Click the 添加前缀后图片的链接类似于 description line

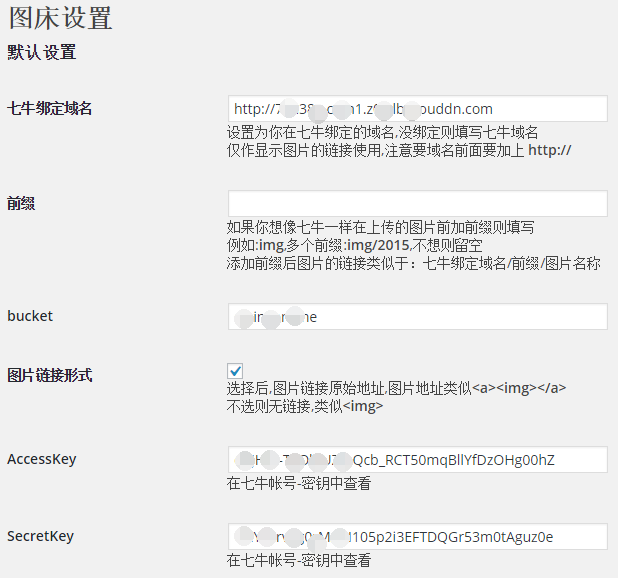[x=413, y=264]
